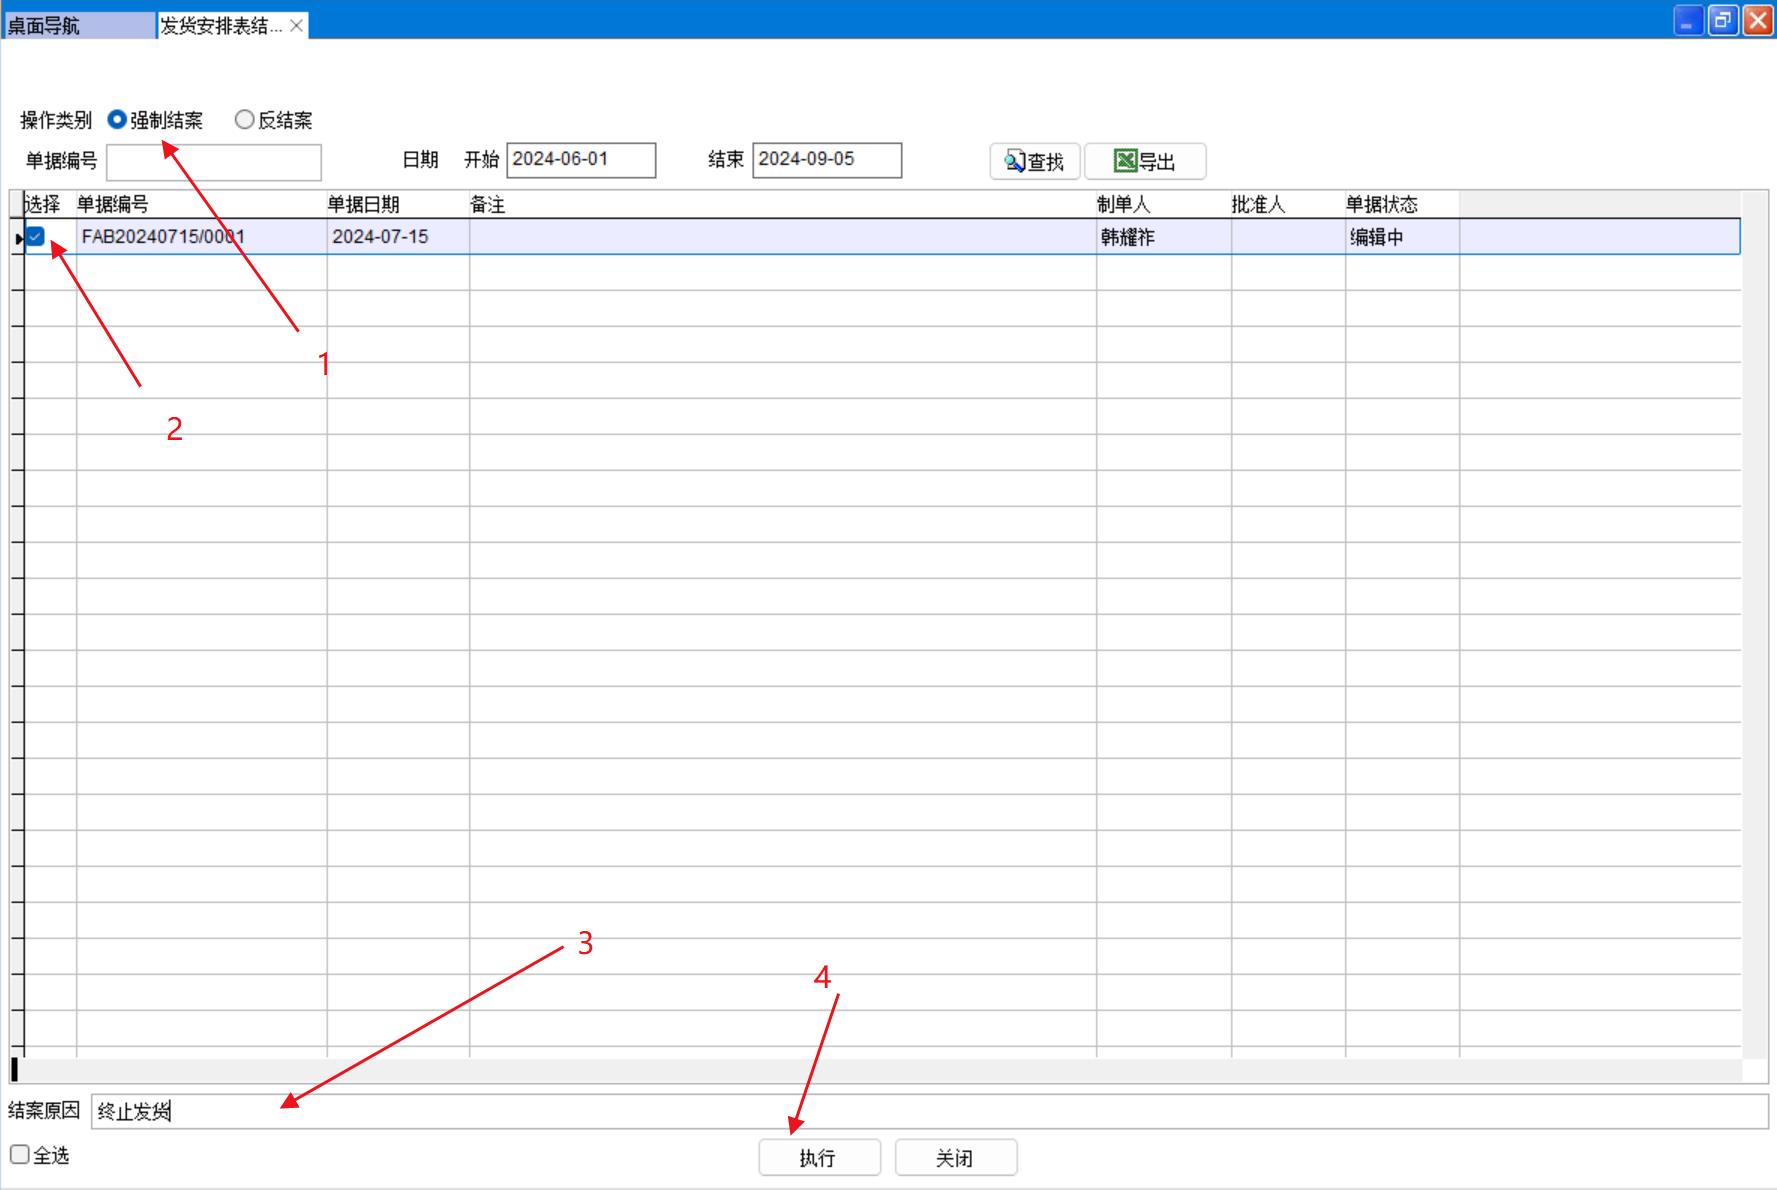The image size is (1777, 1190).
Task: Close the 发货安排表结 tab
Action: coord(296,26)
